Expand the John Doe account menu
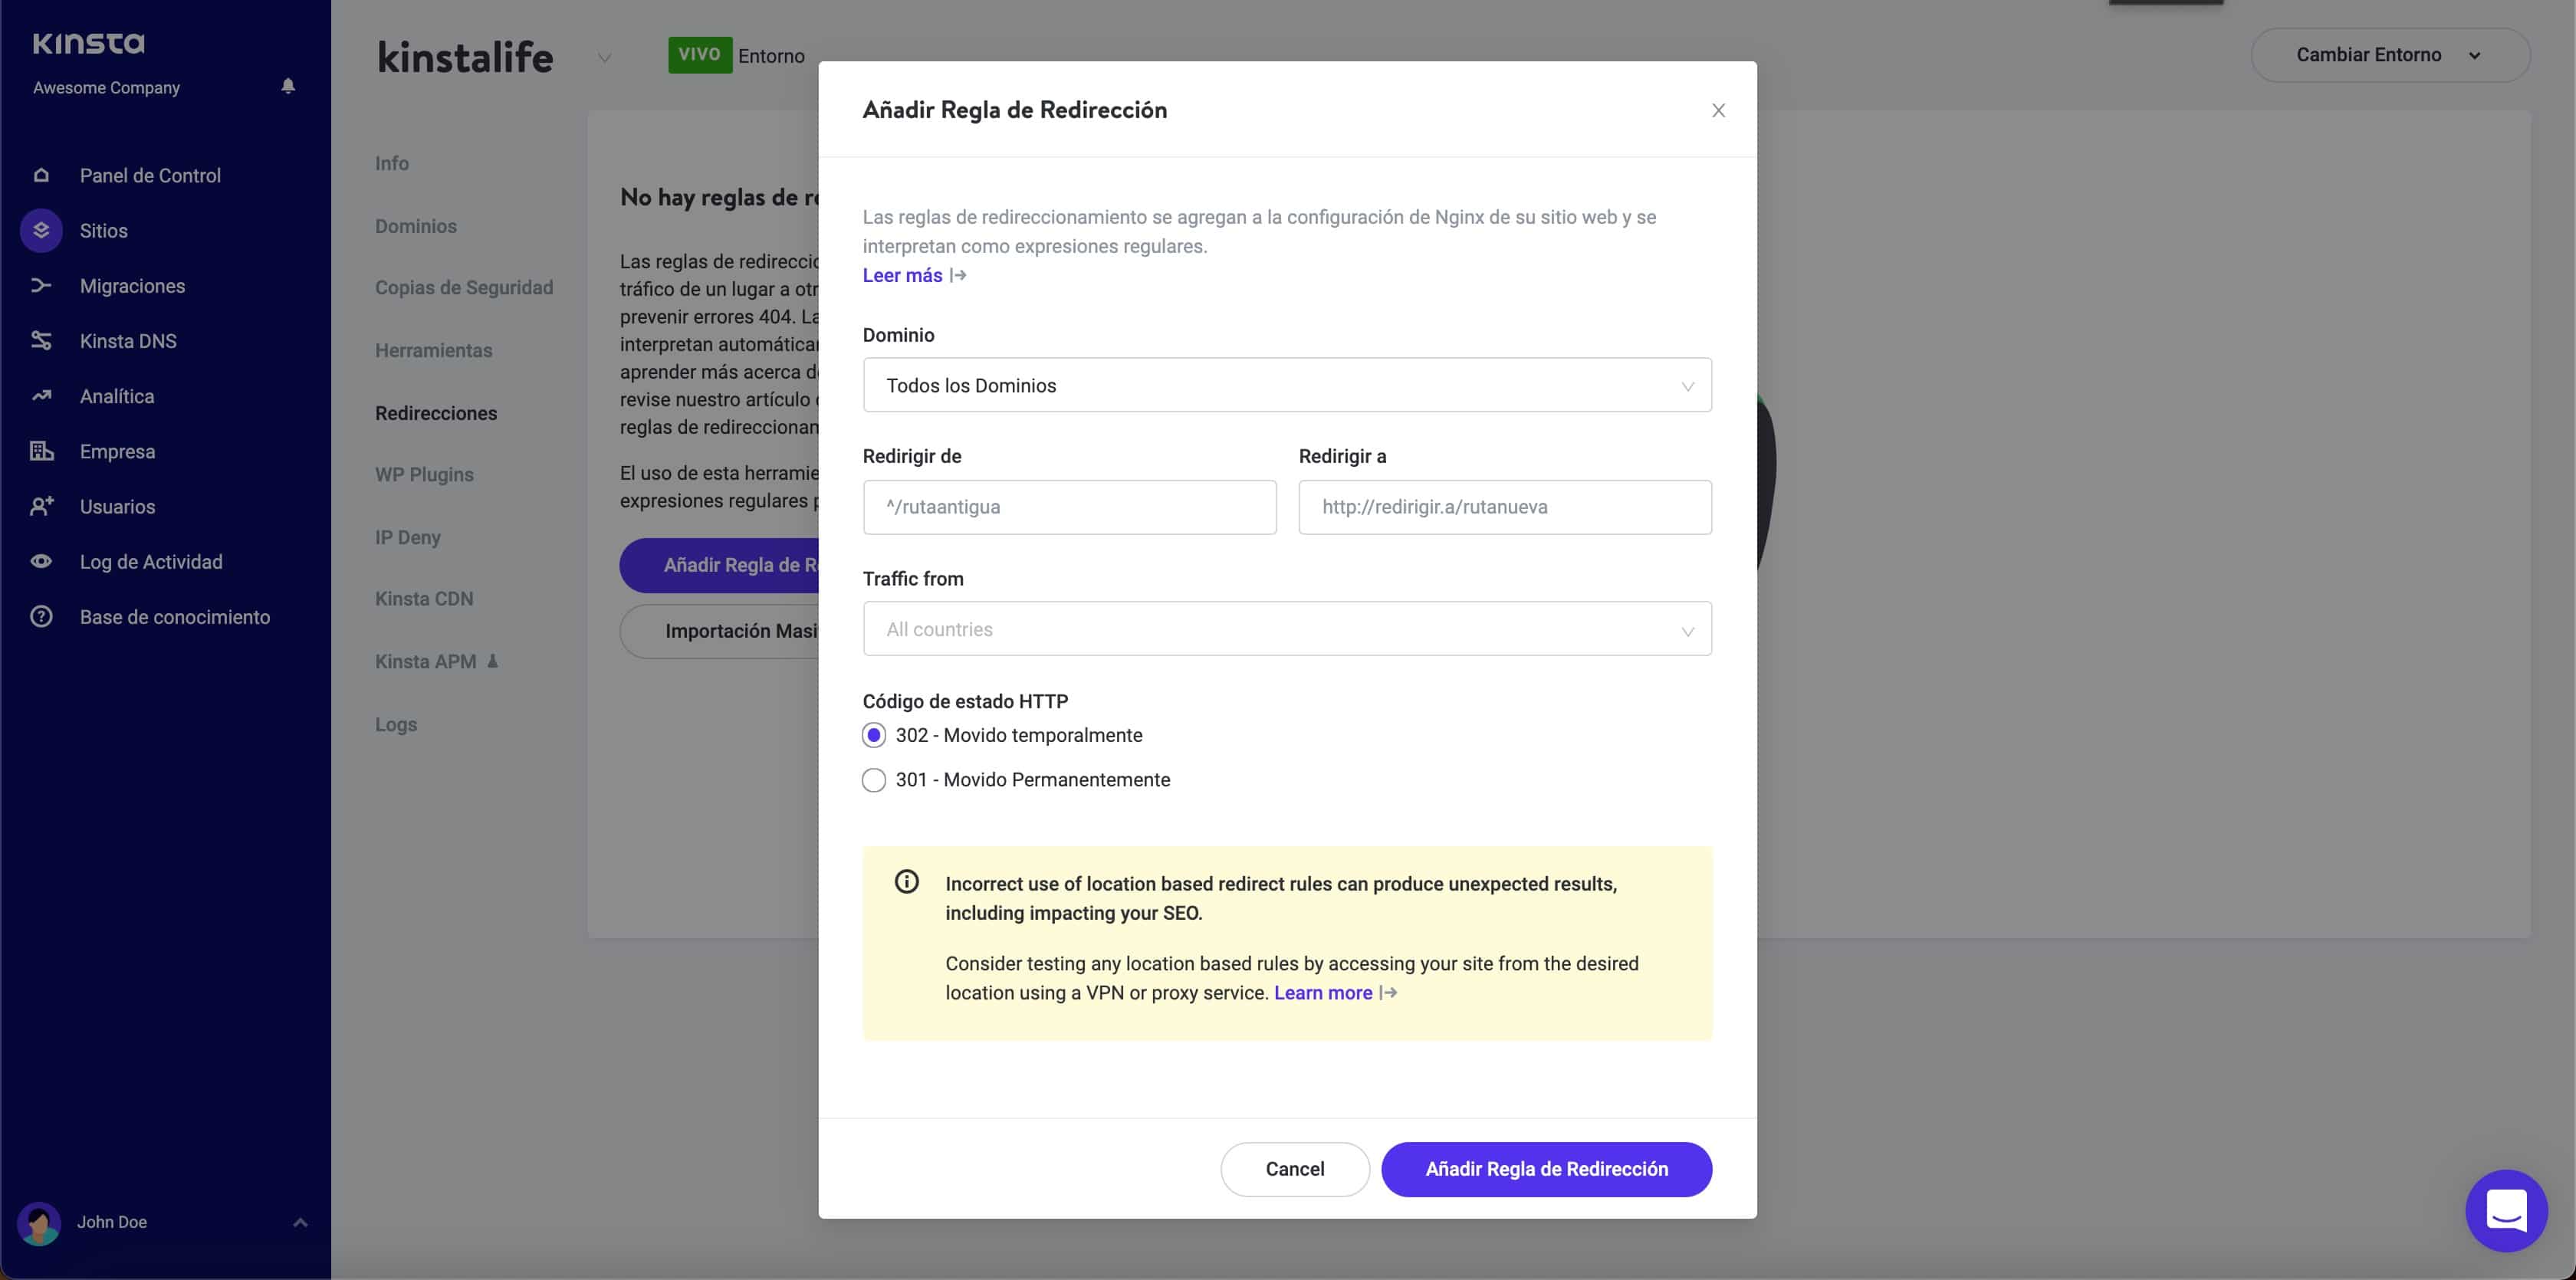2576x1280 pixels. pos(299,1222)
